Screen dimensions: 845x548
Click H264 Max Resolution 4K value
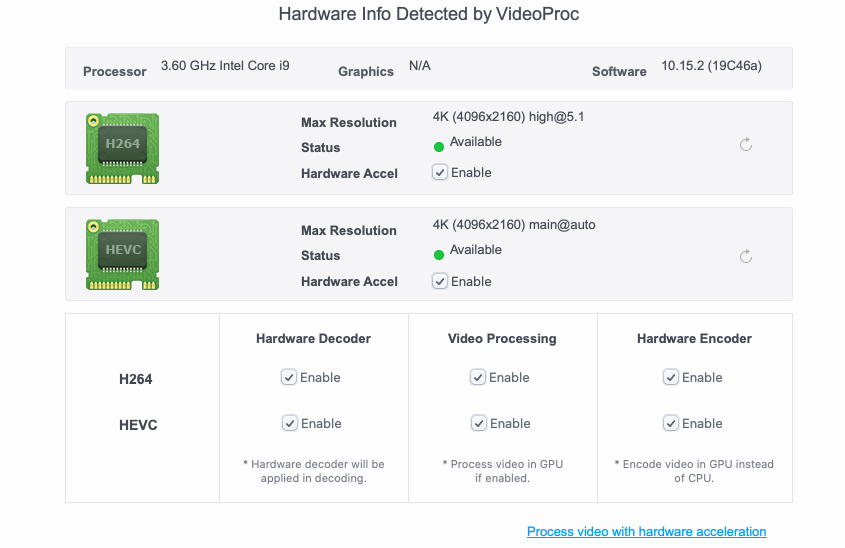point(508,116)
